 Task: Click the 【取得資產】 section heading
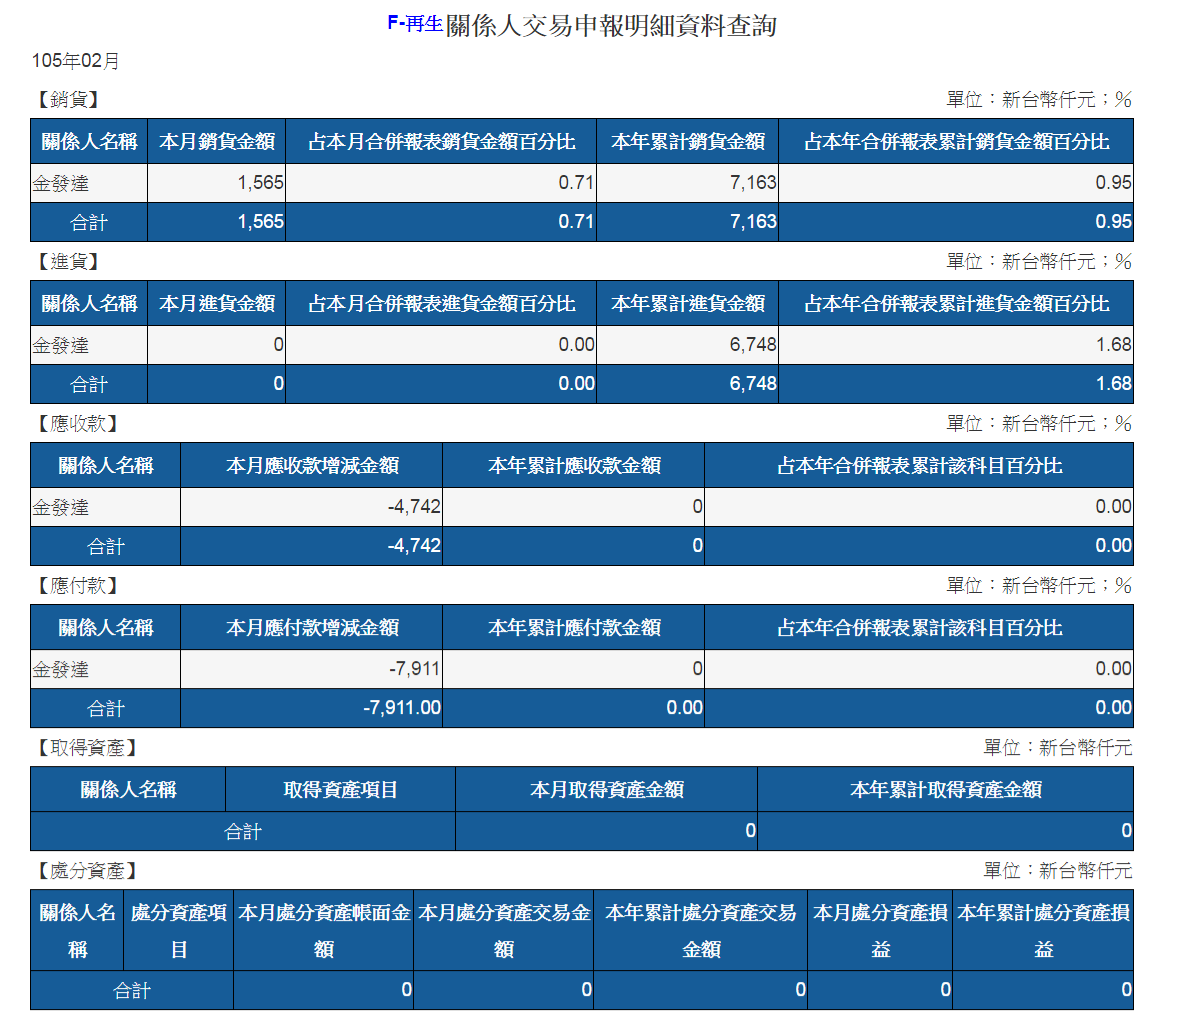87,748
